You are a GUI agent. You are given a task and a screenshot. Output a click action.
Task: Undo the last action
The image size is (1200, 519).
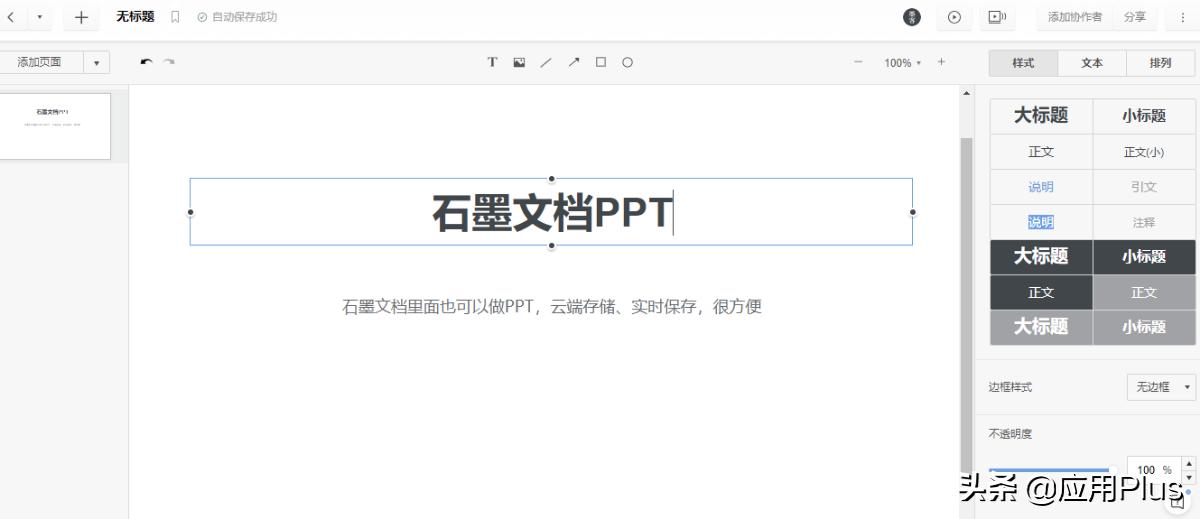pos(146,62)
